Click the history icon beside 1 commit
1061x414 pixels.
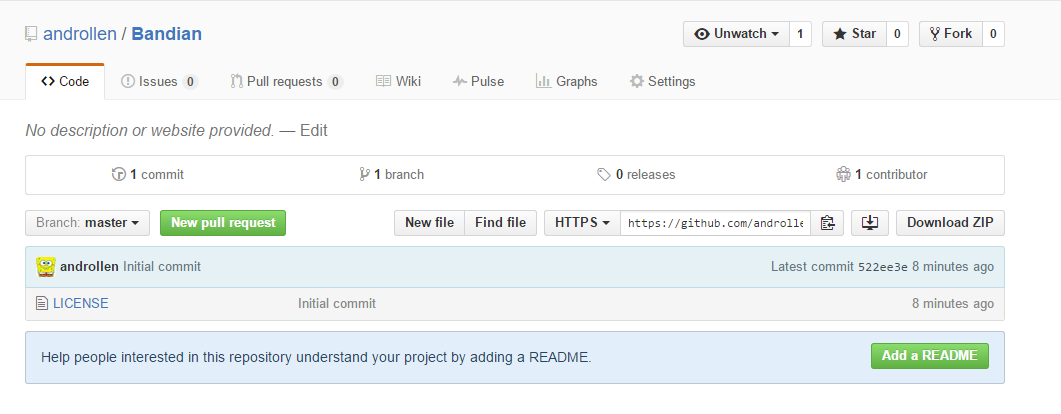coord(119,175)
